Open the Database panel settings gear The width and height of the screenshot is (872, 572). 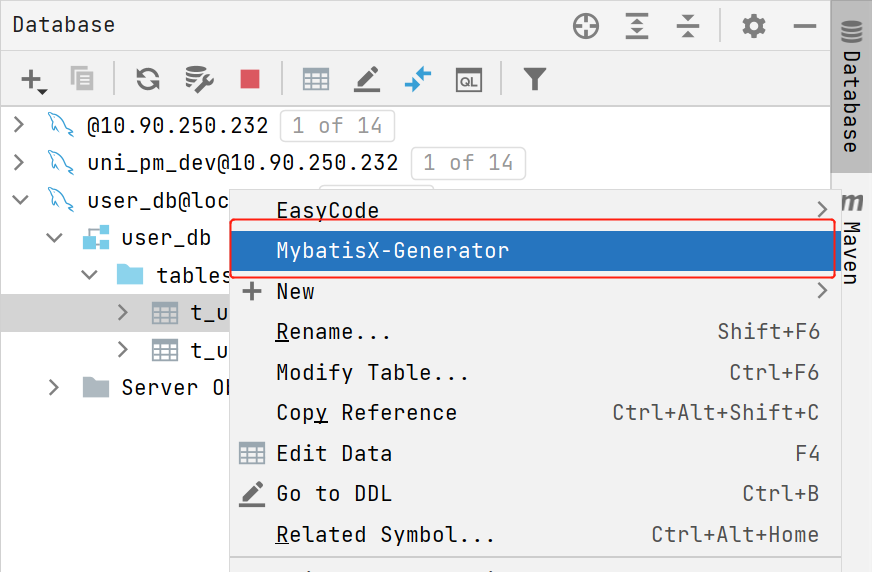[754, 26]
